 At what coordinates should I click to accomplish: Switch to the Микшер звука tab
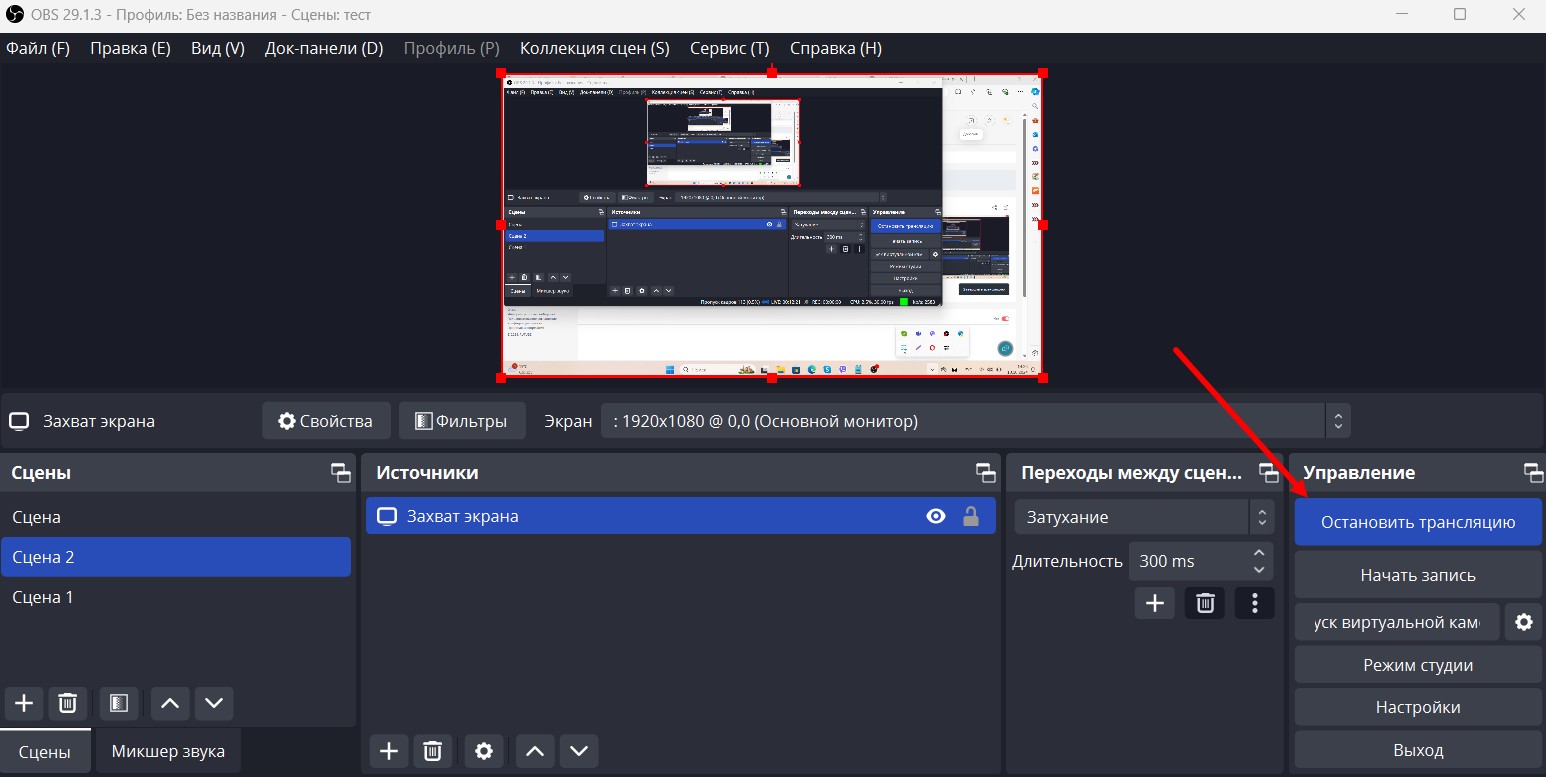point(168,751)
